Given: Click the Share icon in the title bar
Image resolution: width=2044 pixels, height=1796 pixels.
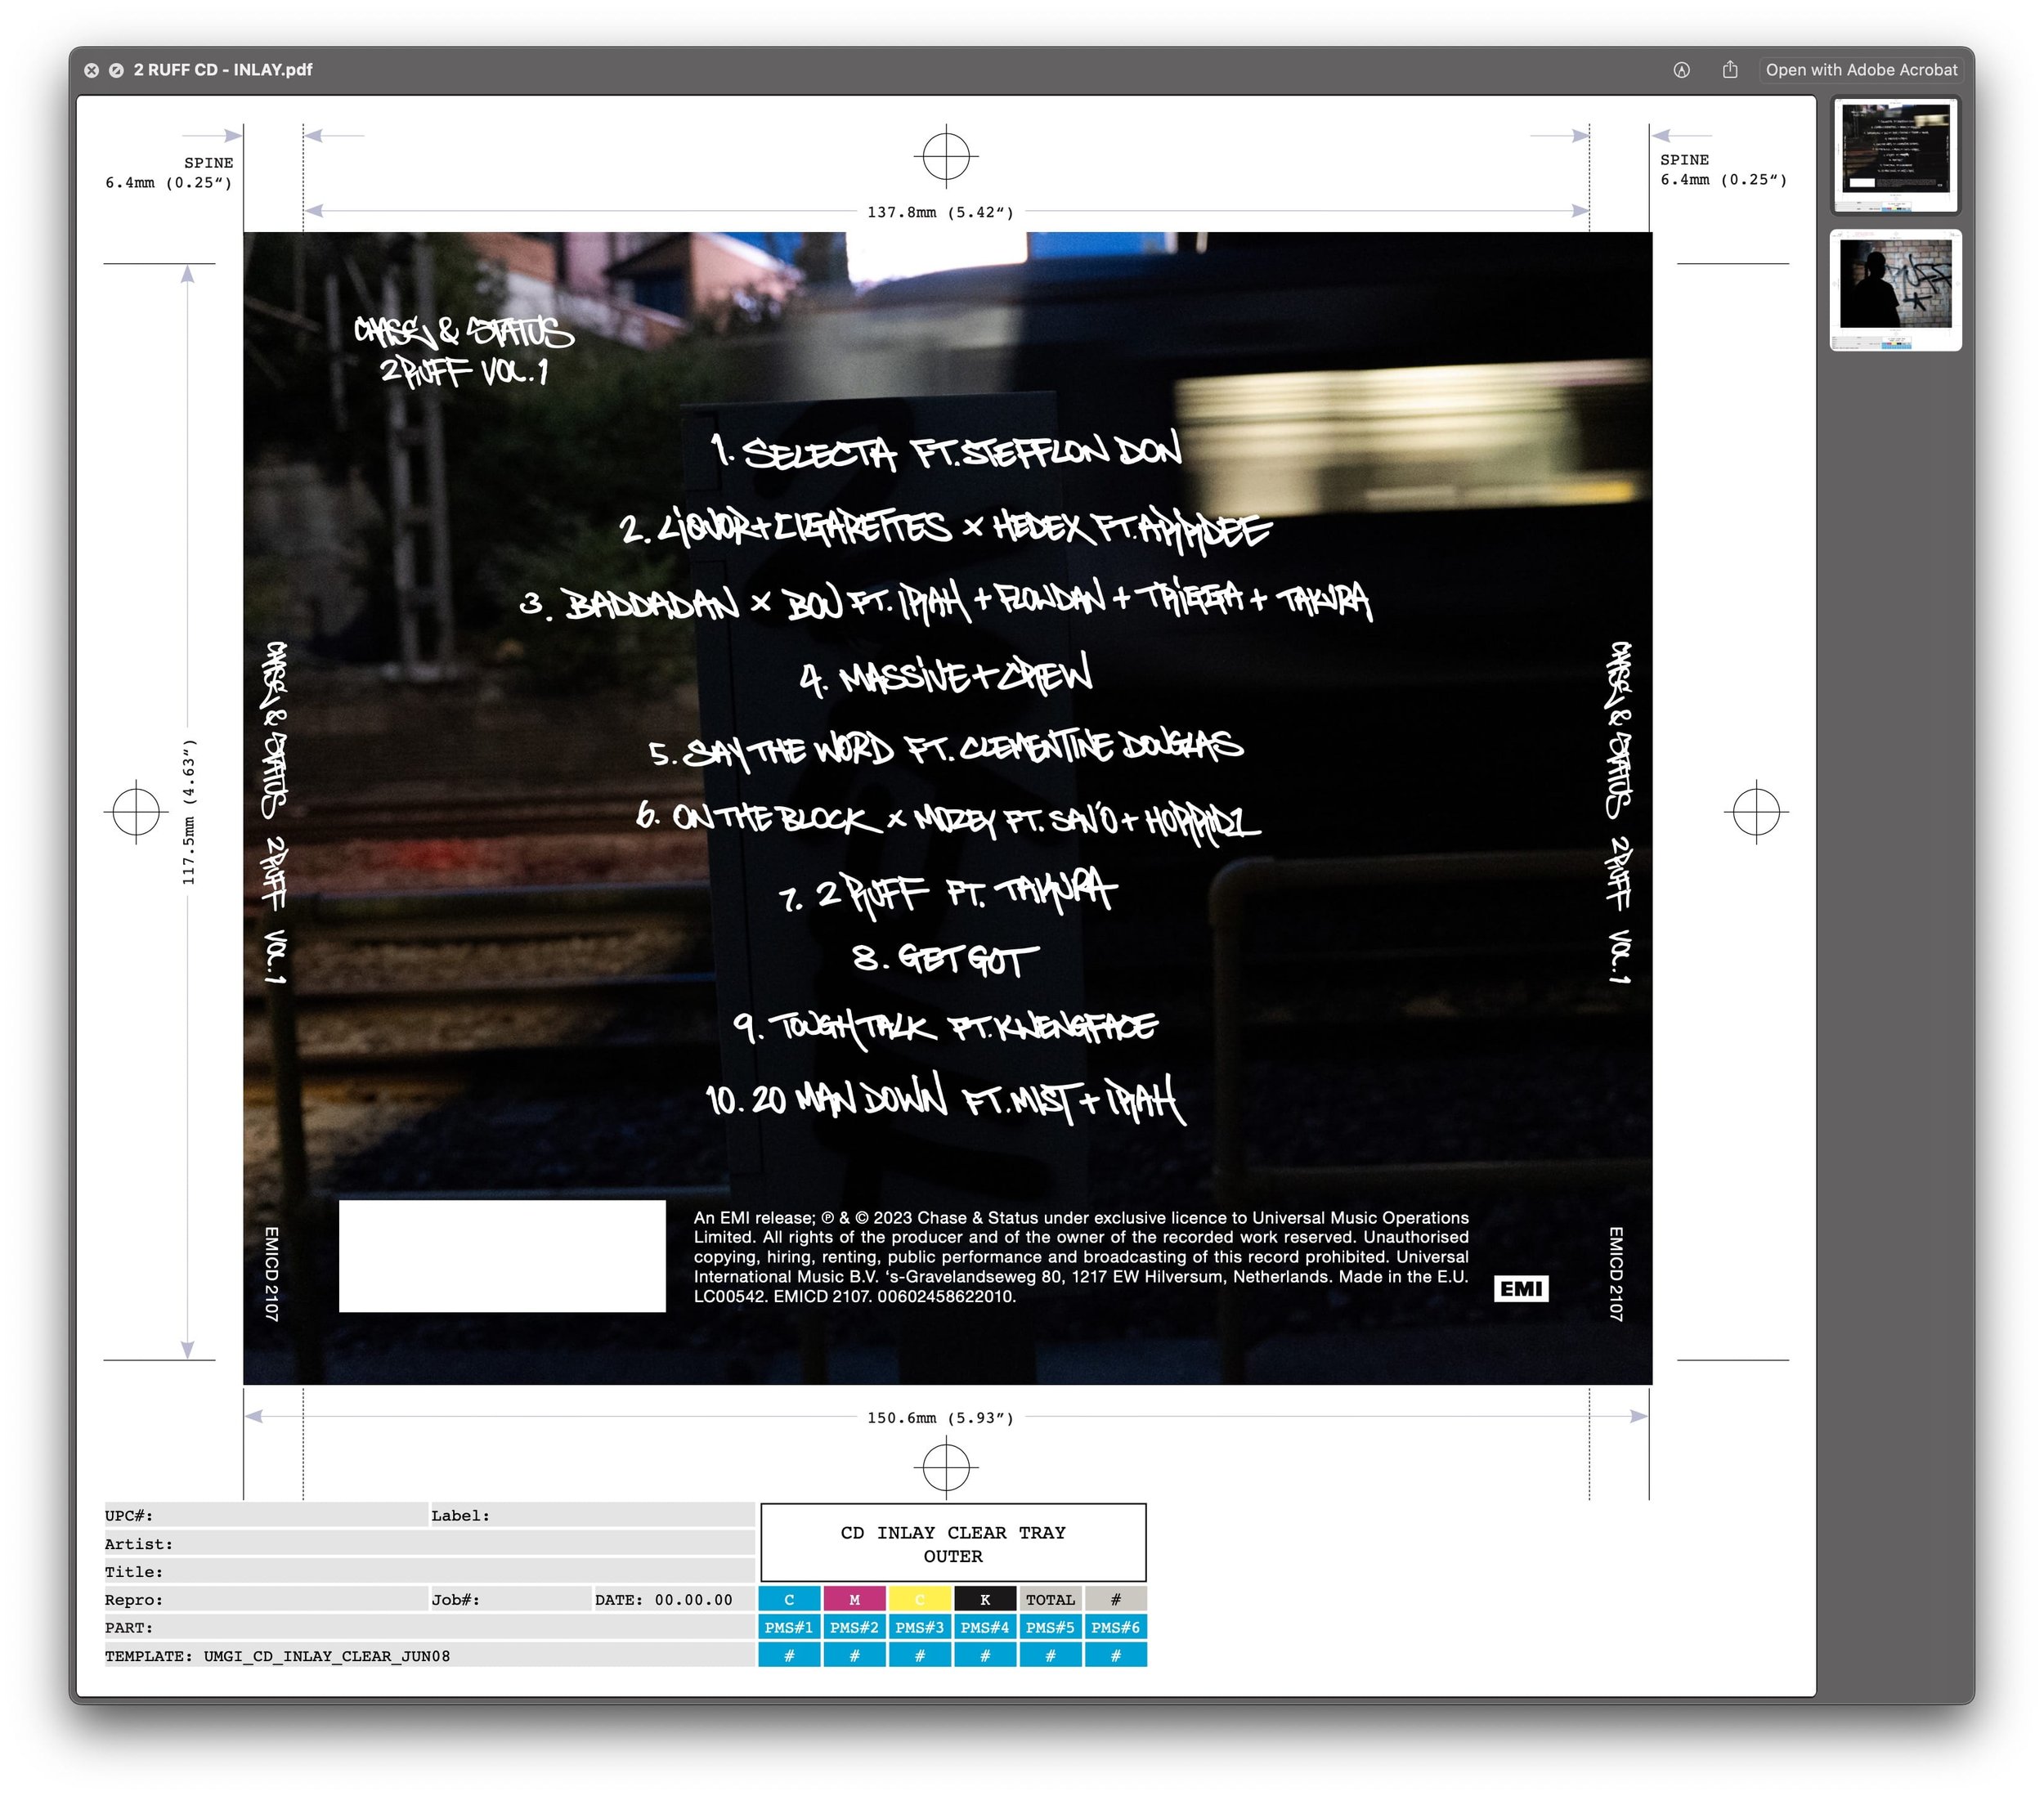Looking at the screenshot, I should click(1729, 70).
